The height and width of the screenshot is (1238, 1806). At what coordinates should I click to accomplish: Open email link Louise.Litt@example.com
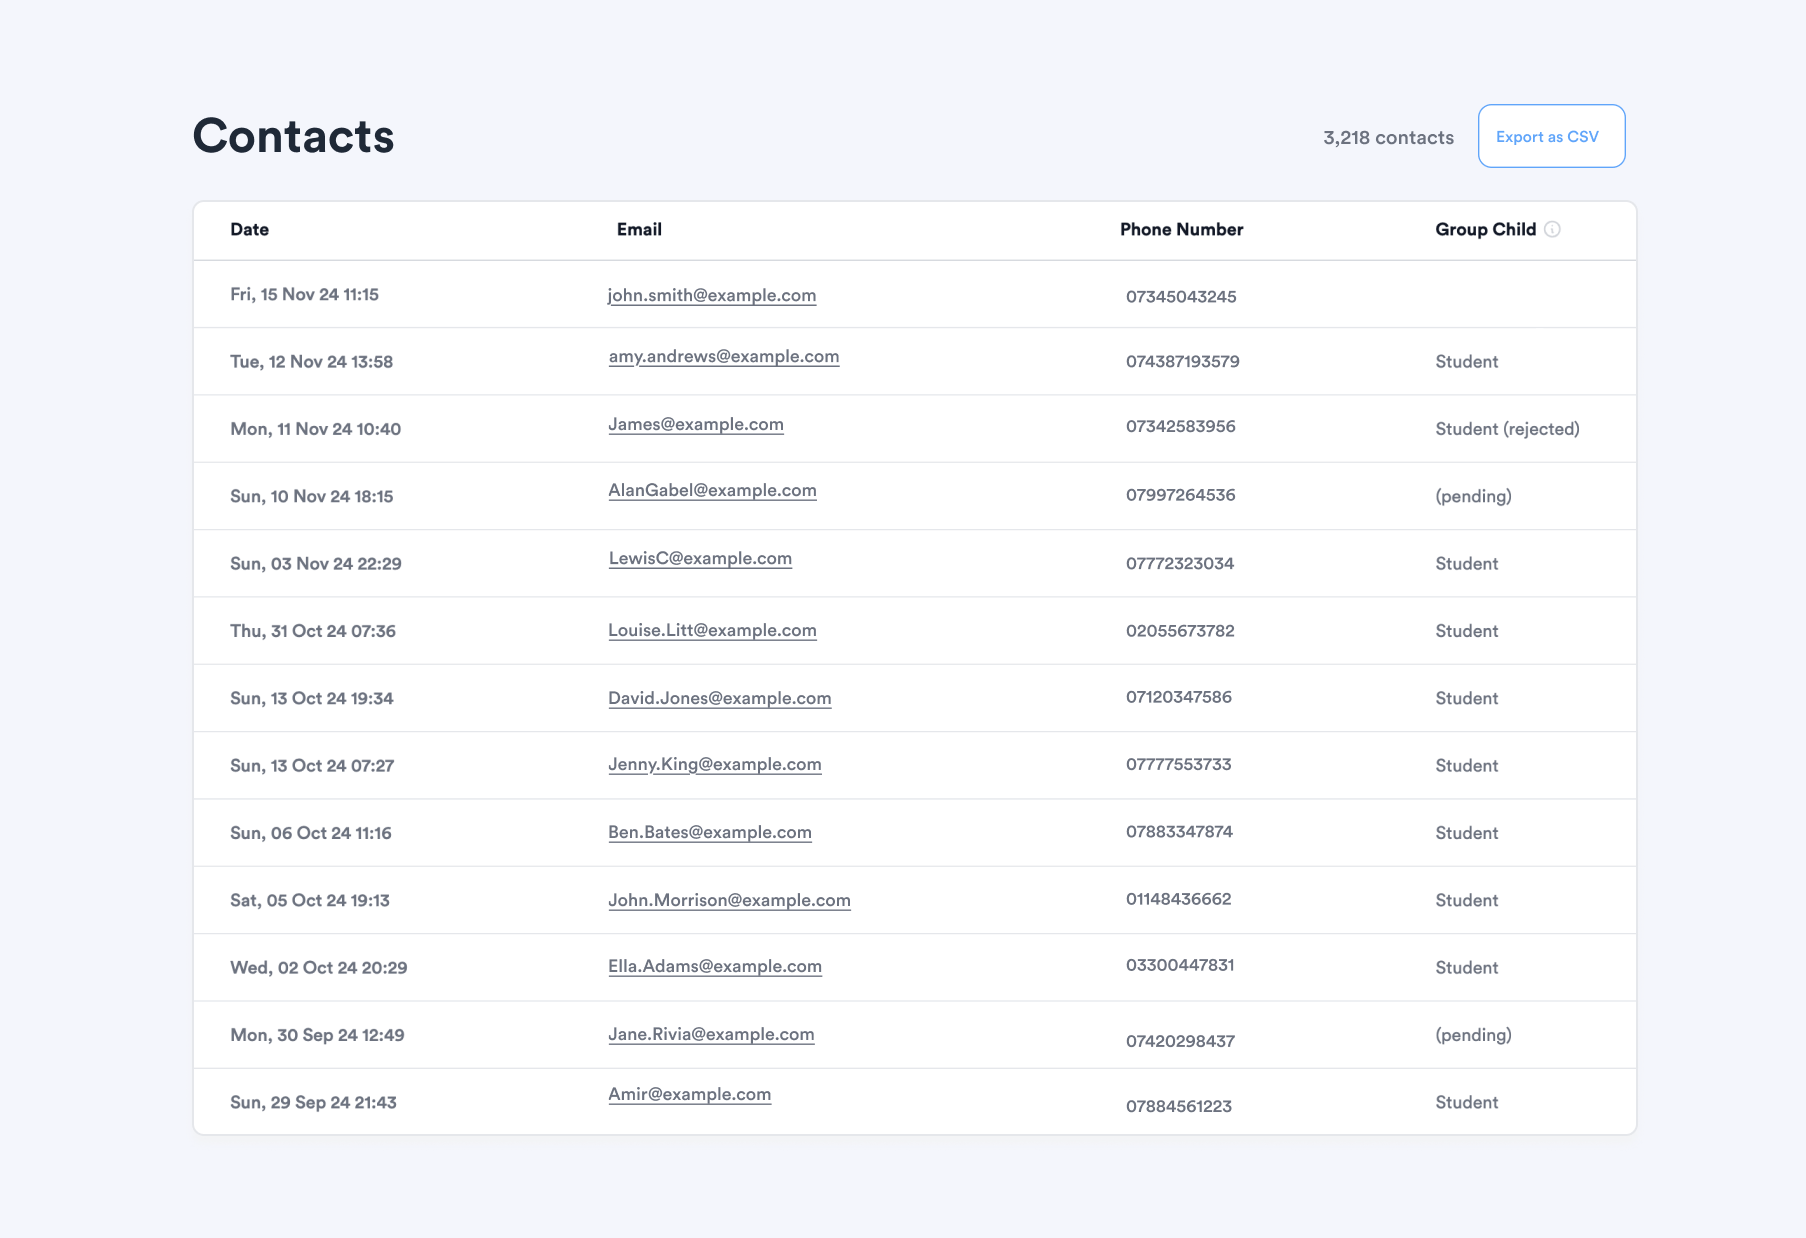click(x=712, y=630)
